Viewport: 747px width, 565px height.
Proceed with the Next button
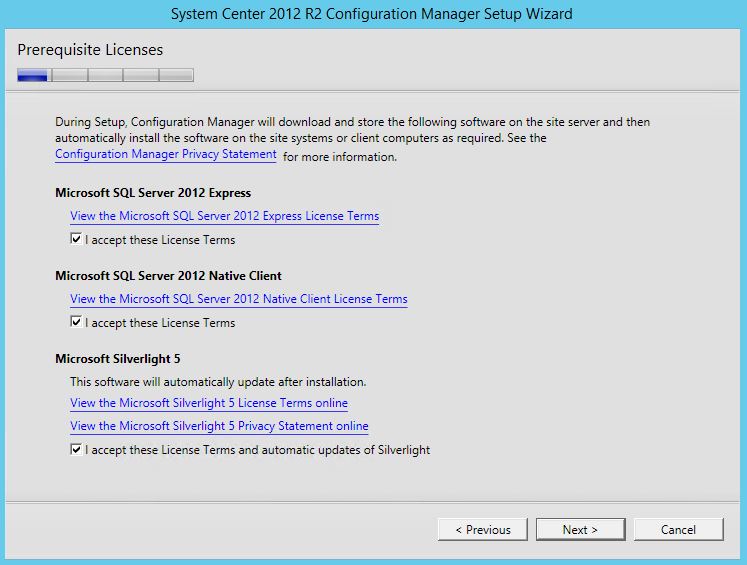click(x=580, y=530)
